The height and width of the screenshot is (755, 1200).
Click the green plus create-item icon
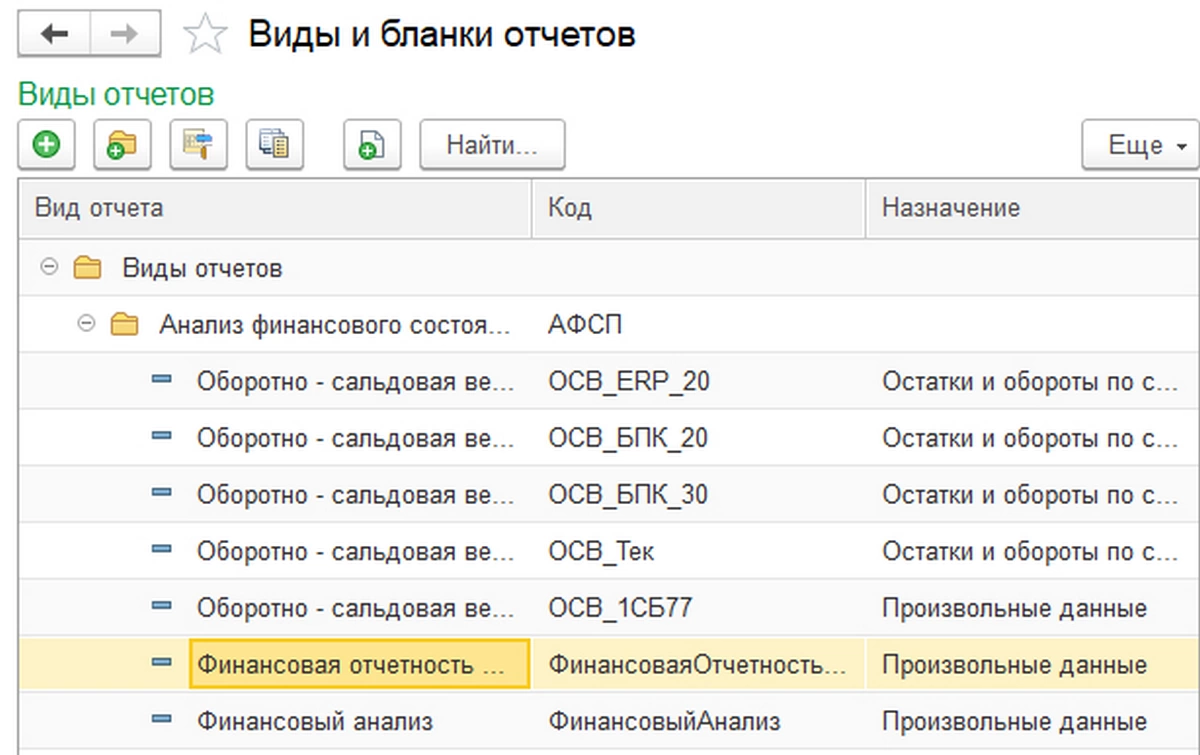point(46,145)
